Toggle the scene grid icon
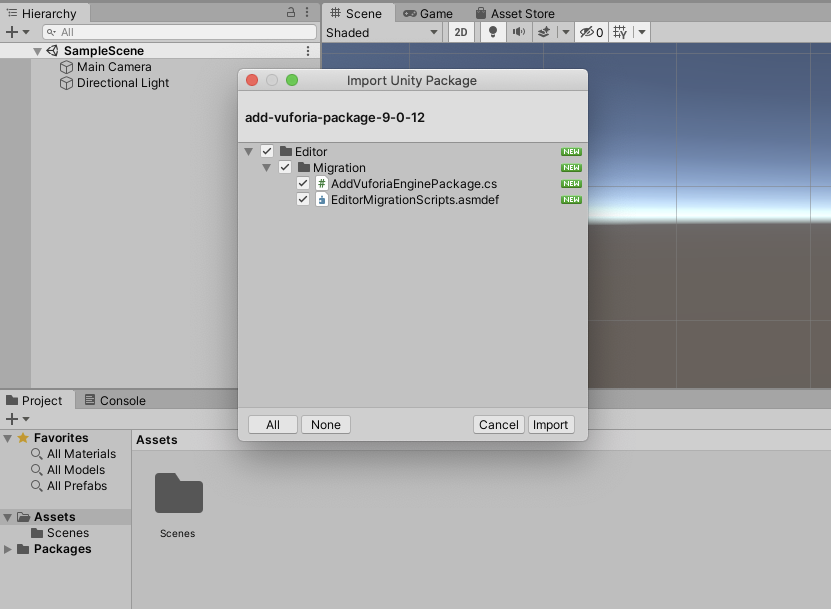This screenshot has height=609, width=831. pos(620,32)
